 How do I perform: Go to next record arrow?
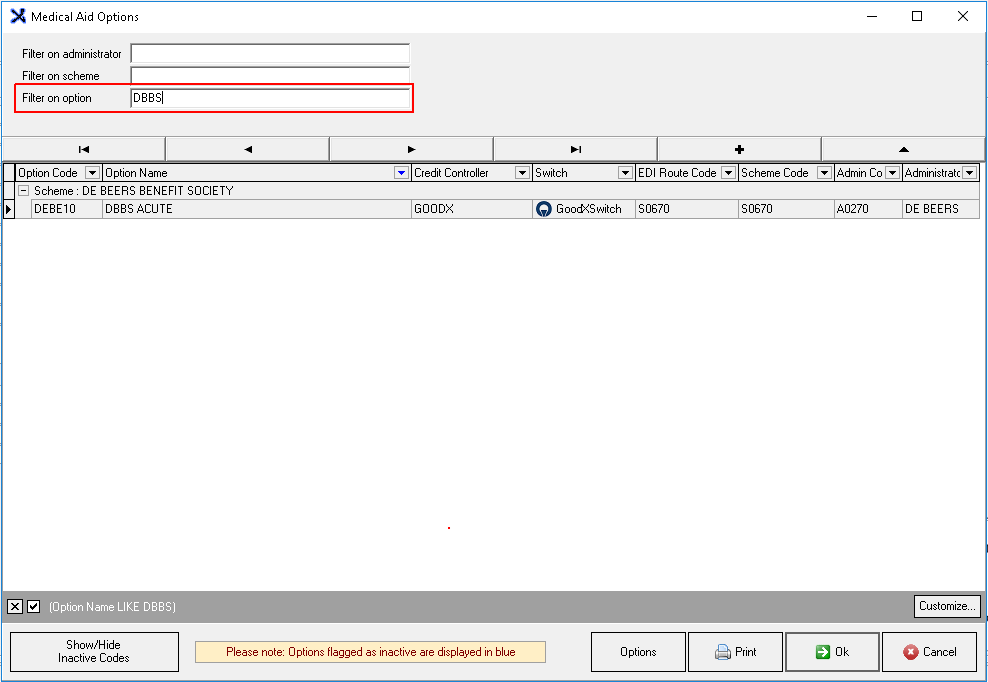(411, 149)
